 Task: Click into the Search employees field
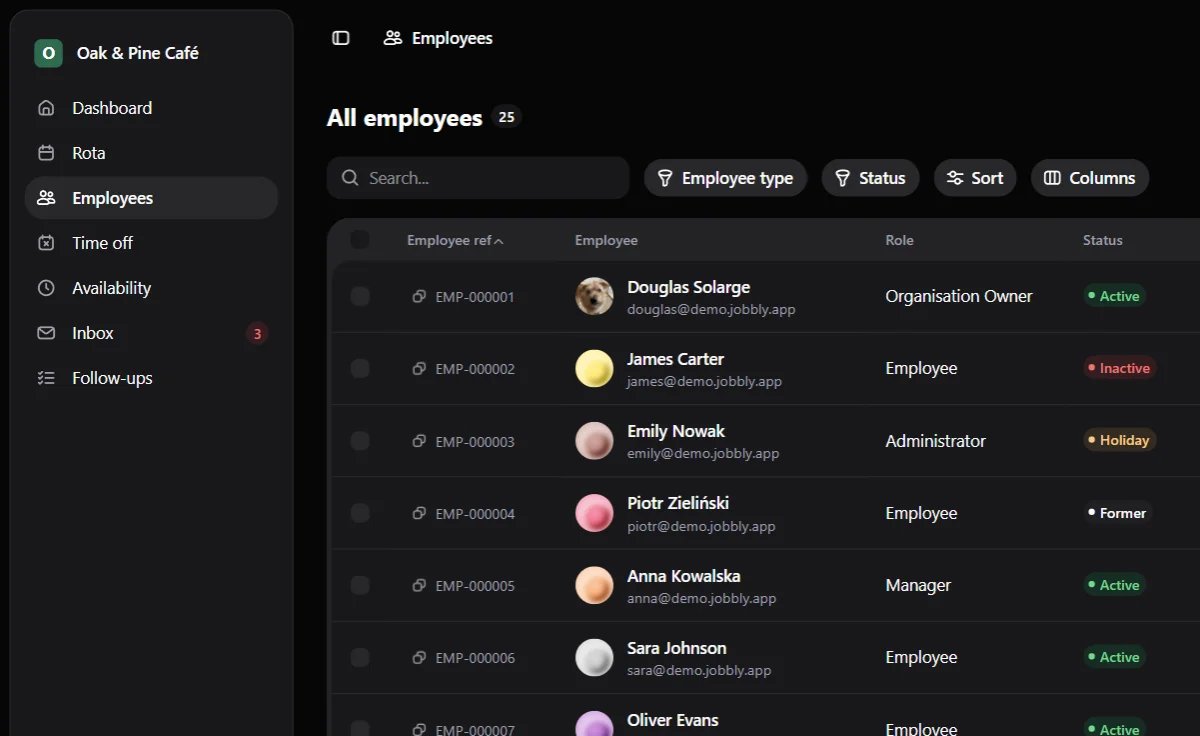(478, 178)
